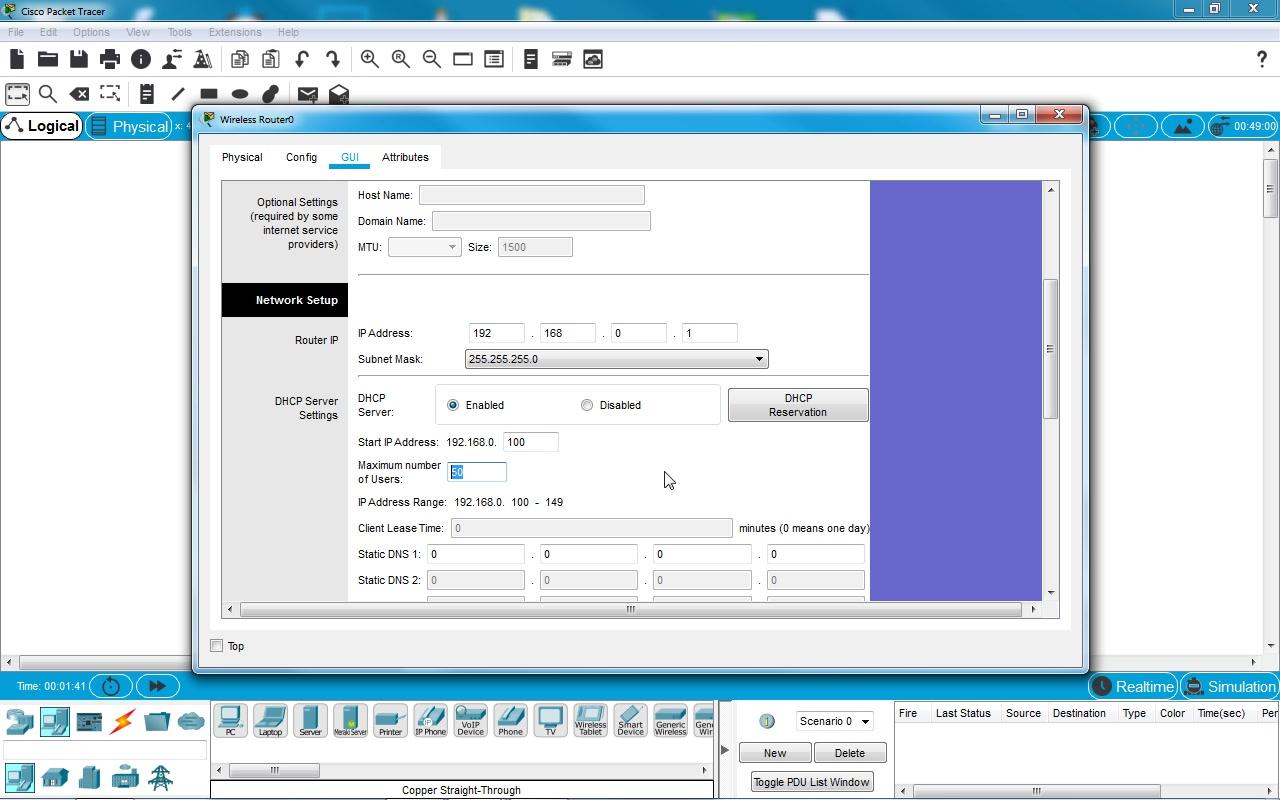1280x800 pixels.
Task: Open the Extensions menu
Action: [x=234, y=32]
